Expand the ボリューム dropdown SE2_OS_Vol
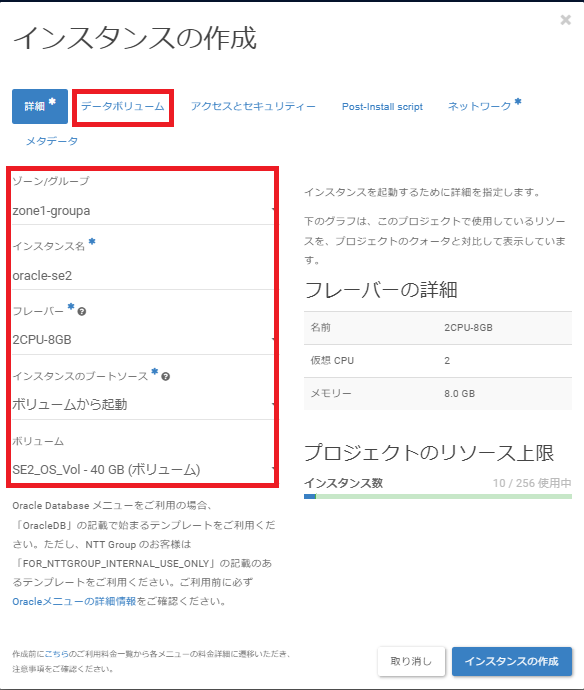 click(143, 470)
